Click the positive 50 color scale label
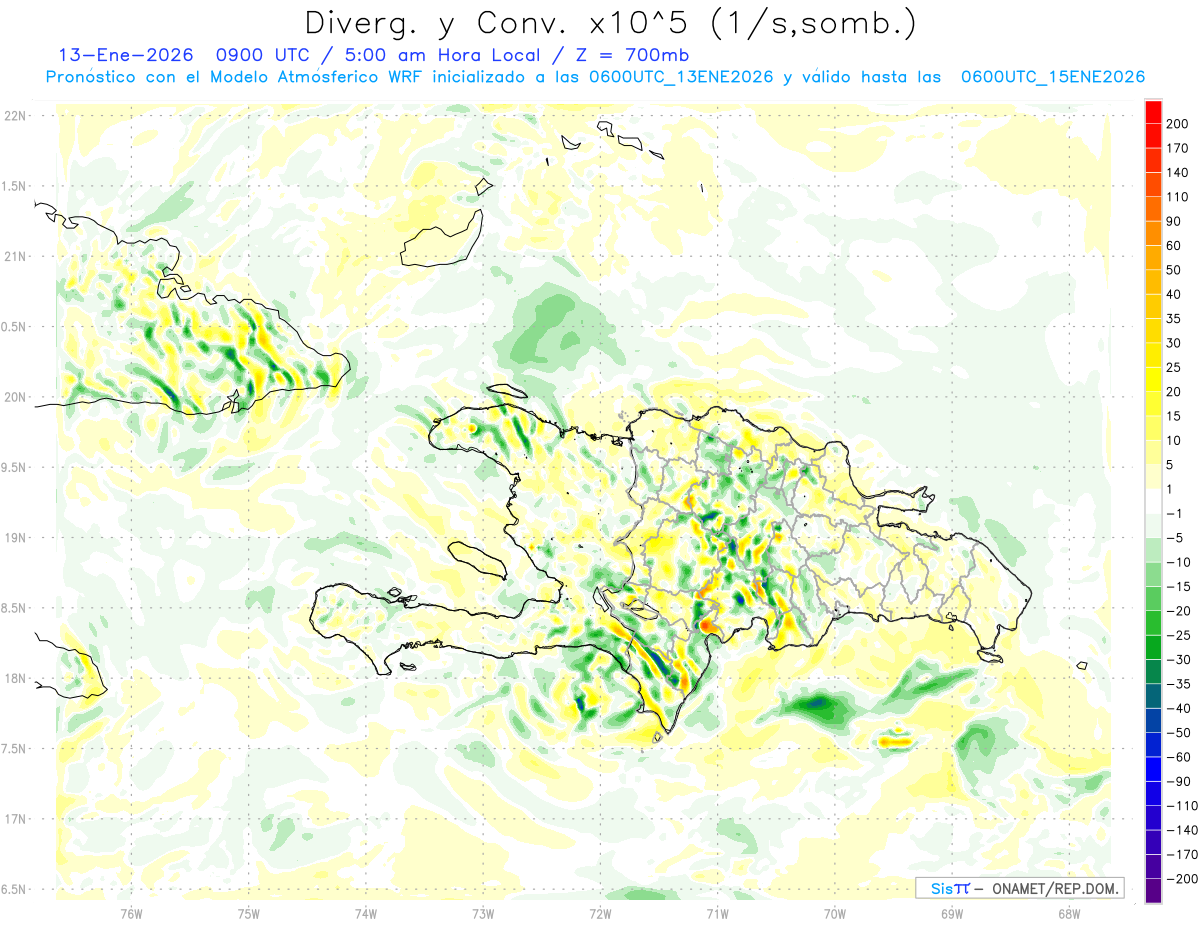Viewport: 1200px width, 927px height. point(1174,270)
